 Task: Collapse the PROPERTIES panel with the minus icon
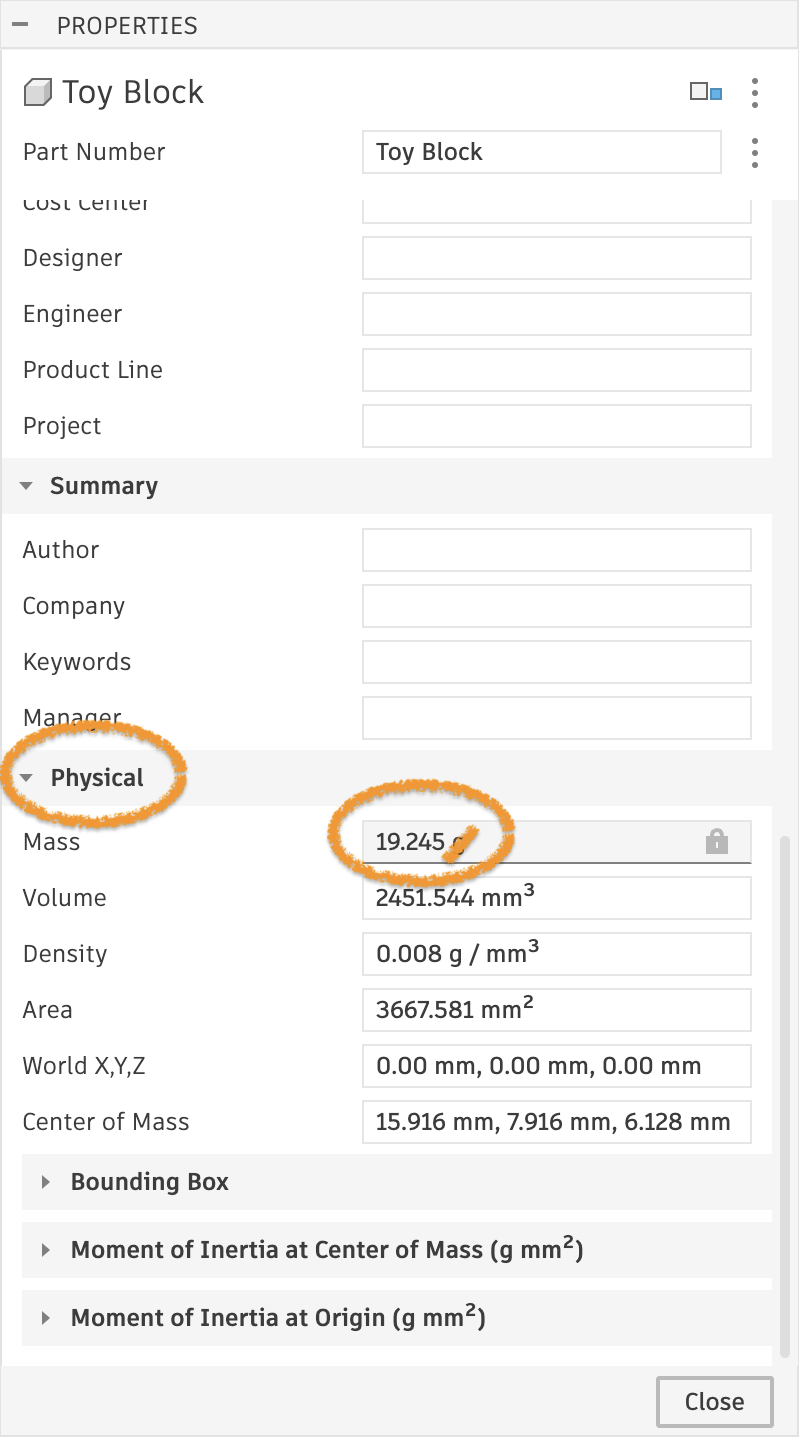[x=20, y=25]
